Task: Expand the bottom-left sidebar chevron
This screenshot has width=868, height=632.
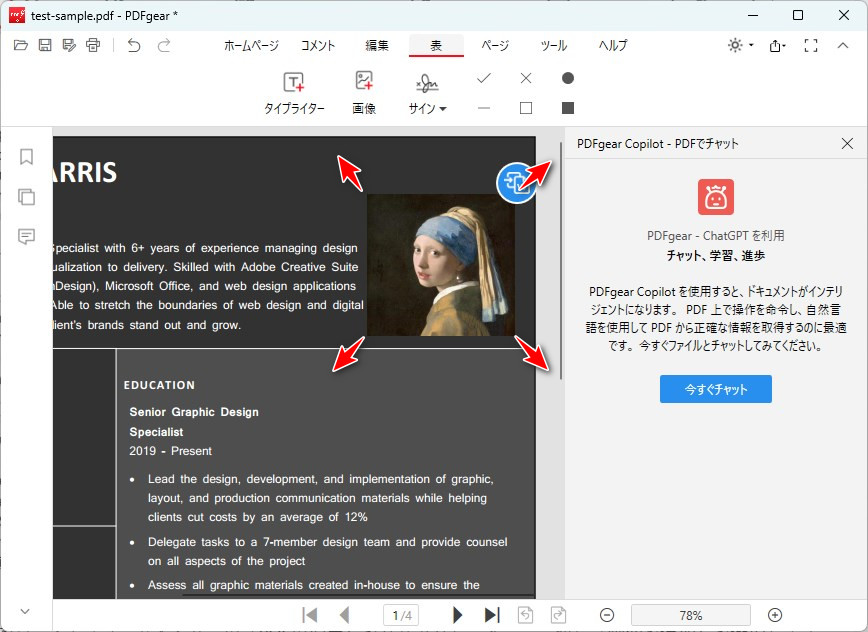Action: (25, 611)
